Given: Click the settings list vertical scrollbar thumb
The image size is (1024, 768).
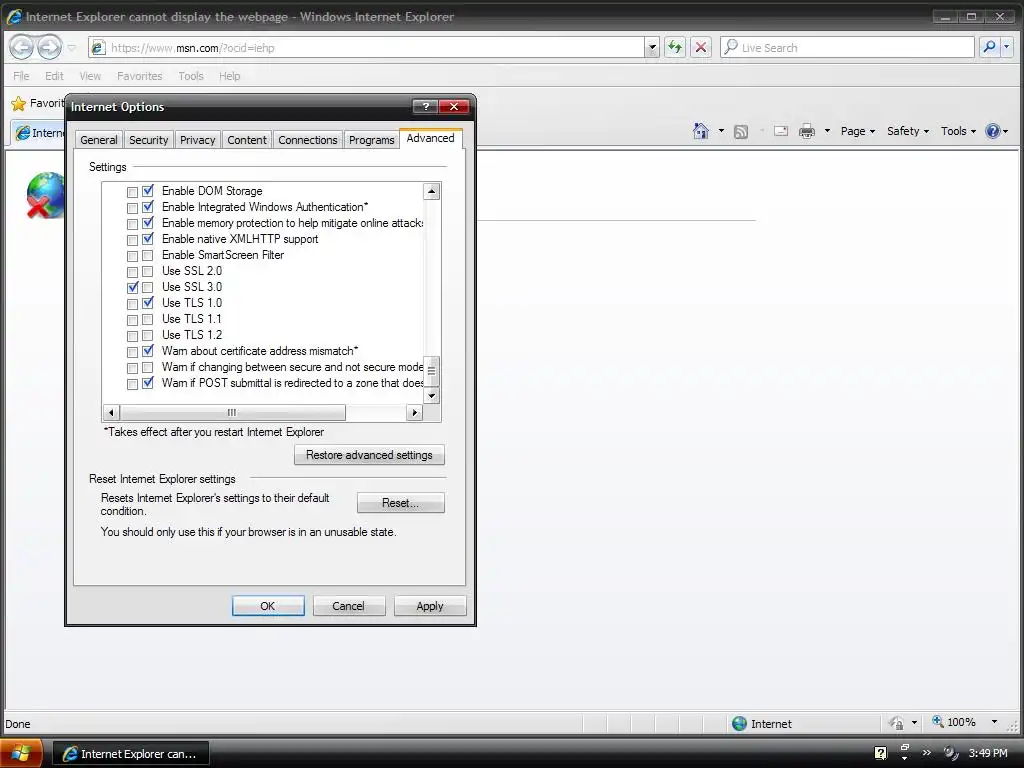Looking at the screenshot, I should pyautogui.click(x=431, y=371).
